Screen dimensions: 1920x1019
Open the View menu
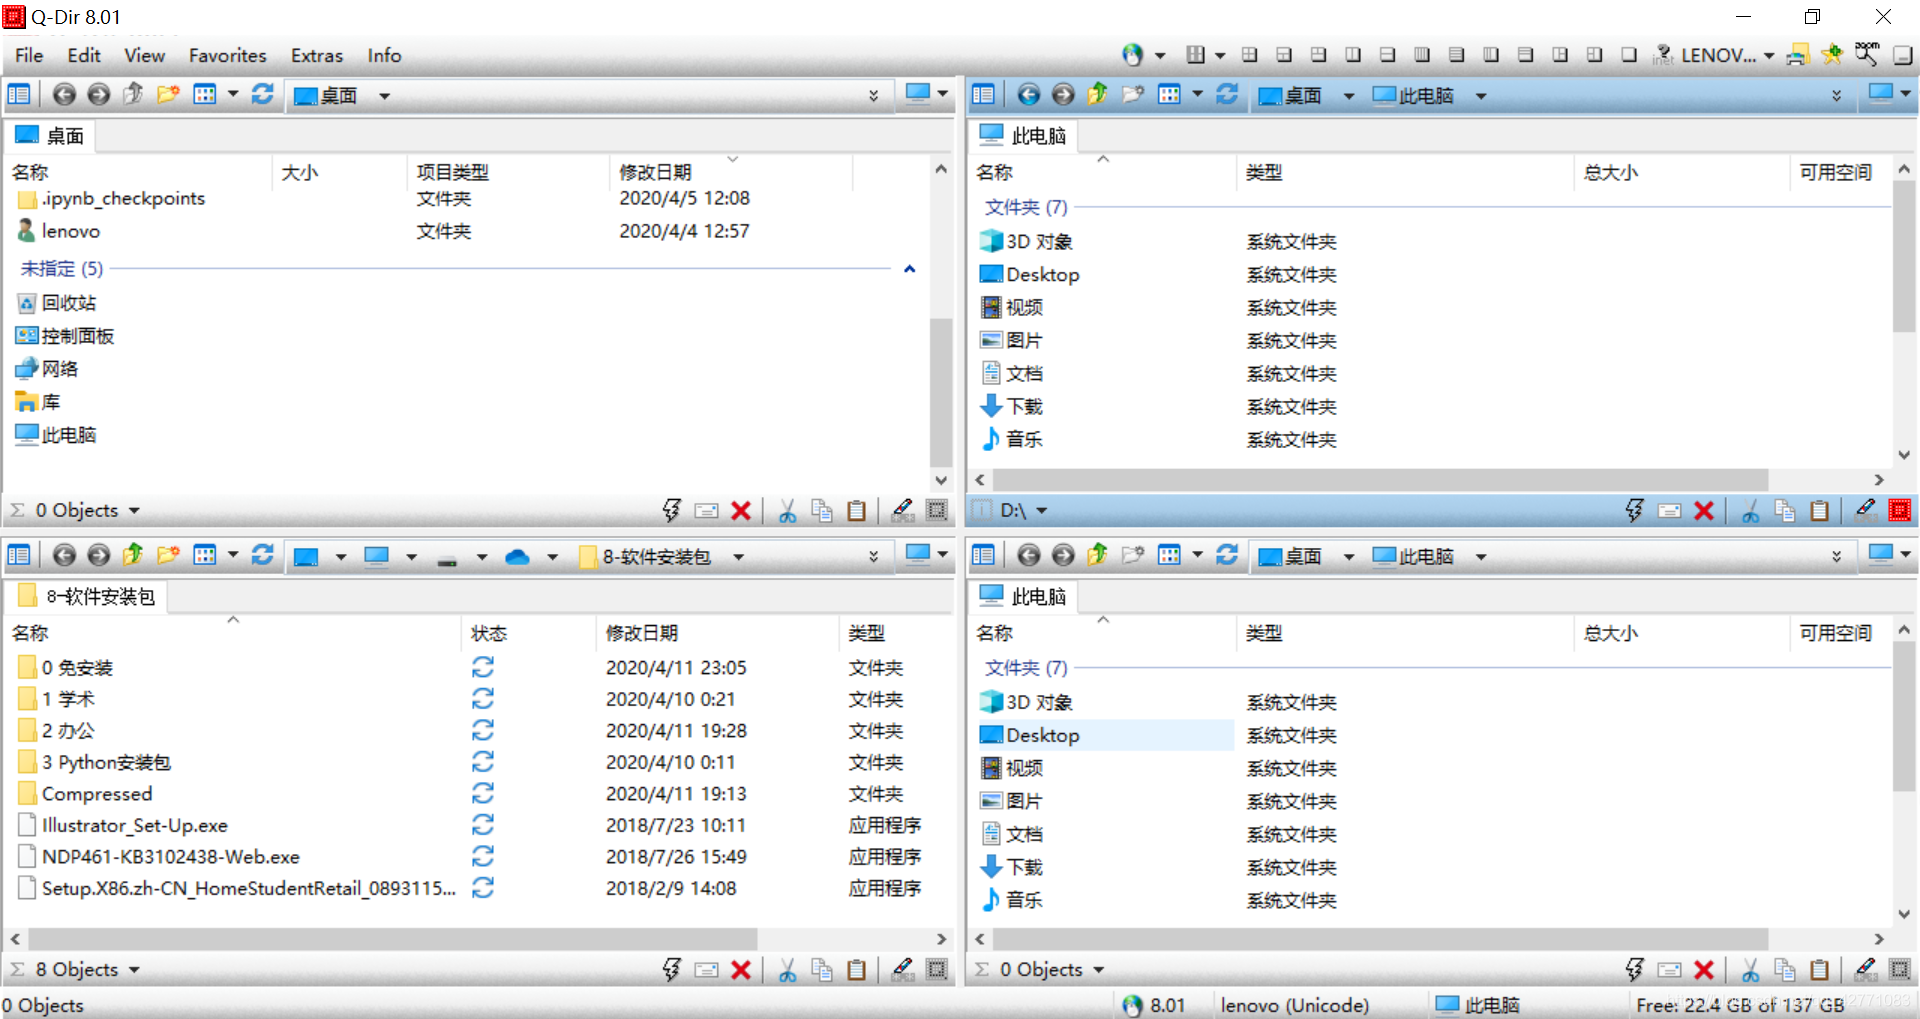(144, 55)
